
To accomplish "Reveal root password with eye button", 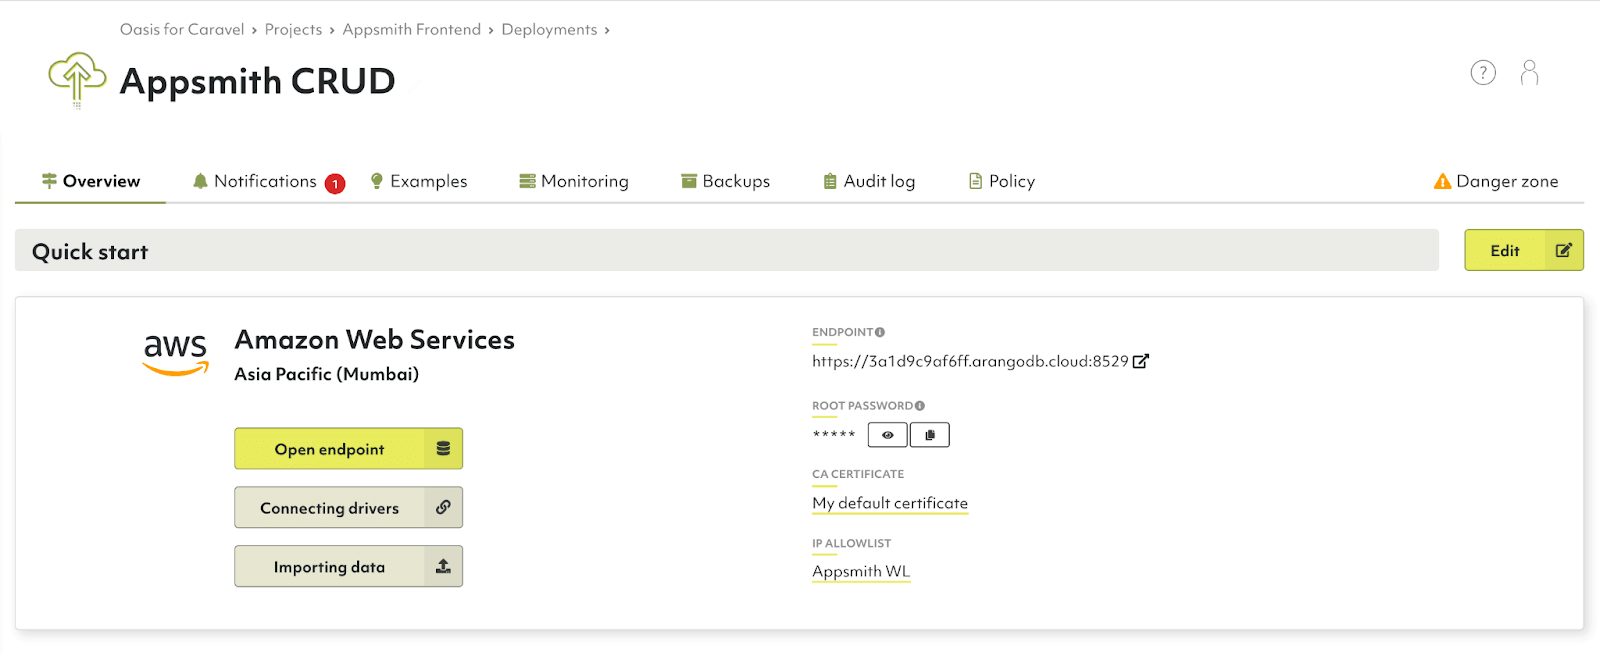I will click(x=888, y=435).
